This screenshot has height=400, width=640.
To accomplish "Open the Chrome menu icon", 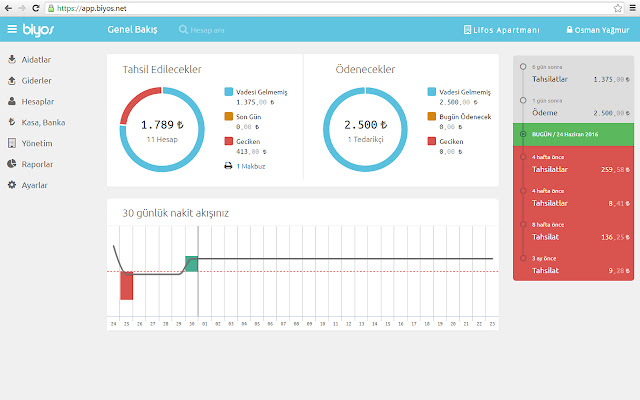I will tap(633, 8).
